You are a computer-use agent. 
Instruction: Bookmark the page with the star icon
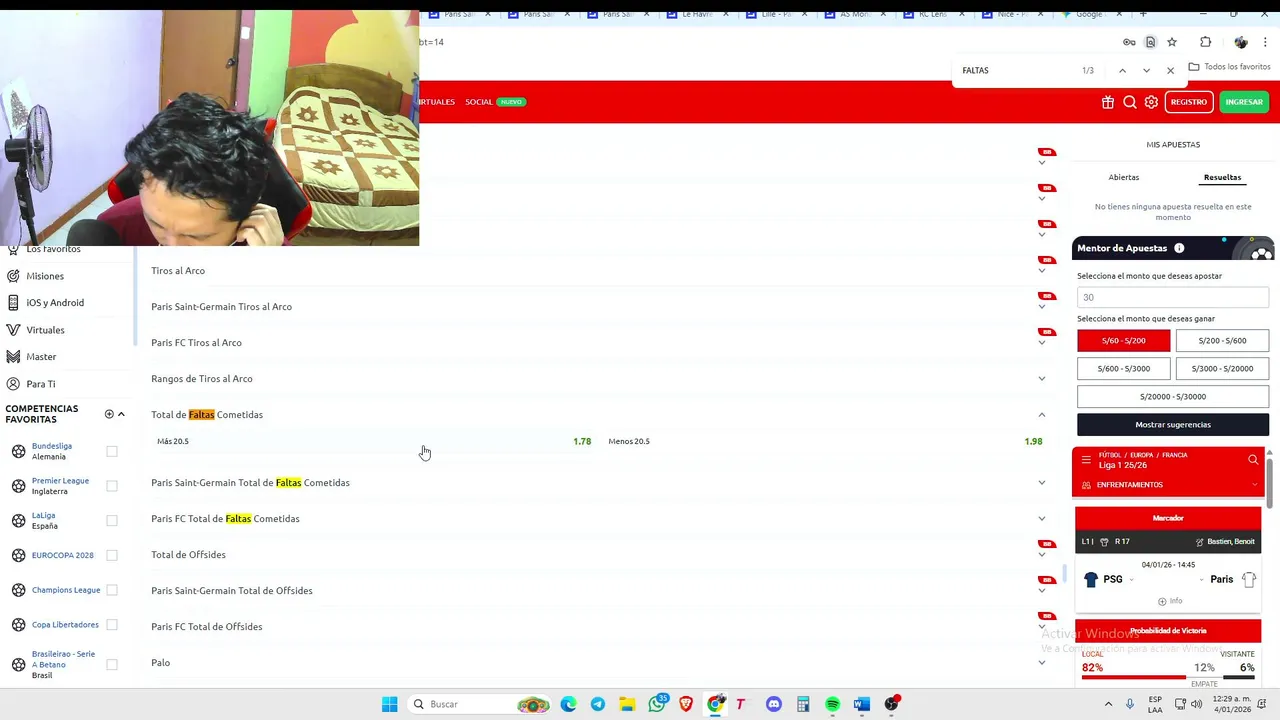pos(1172,42)
